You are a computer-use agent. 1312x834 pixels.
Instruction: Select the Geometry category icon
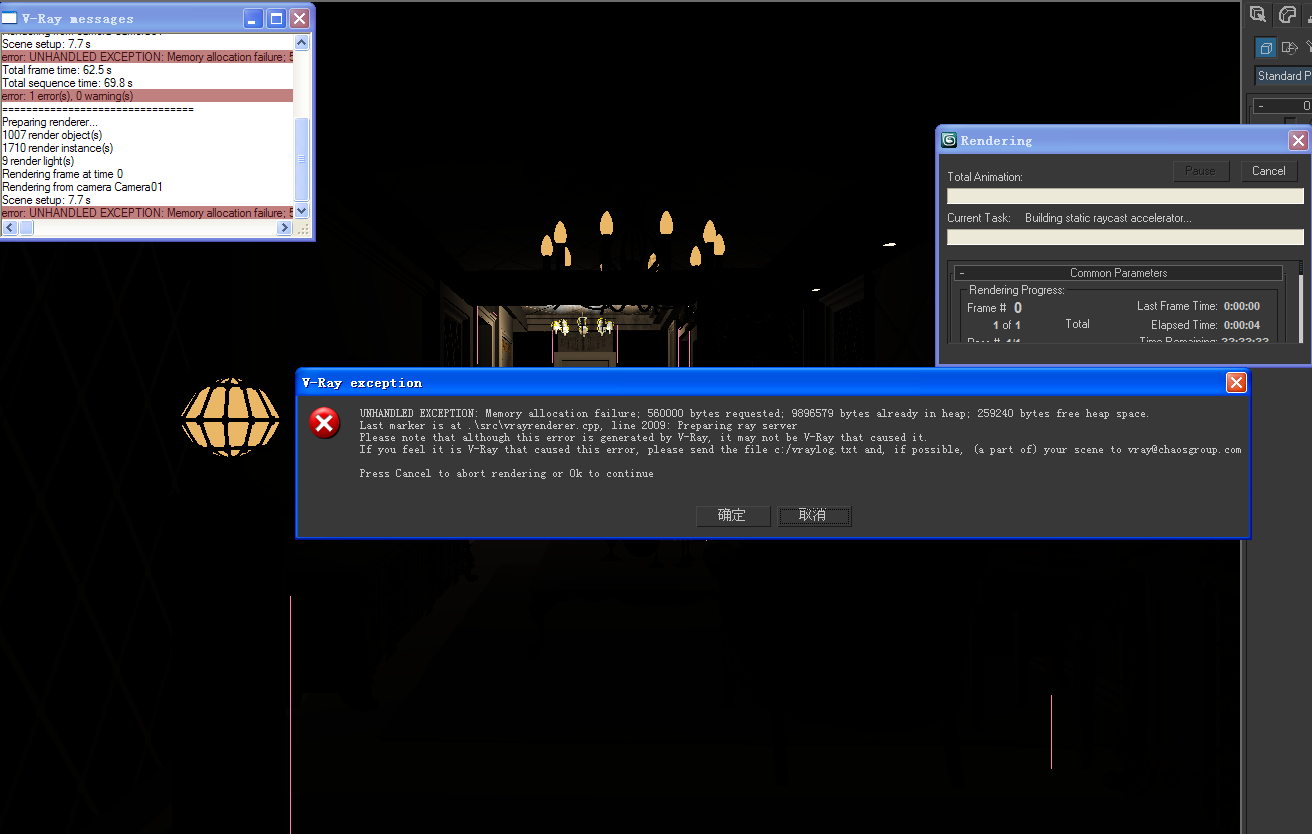[x=1266, y=48]
